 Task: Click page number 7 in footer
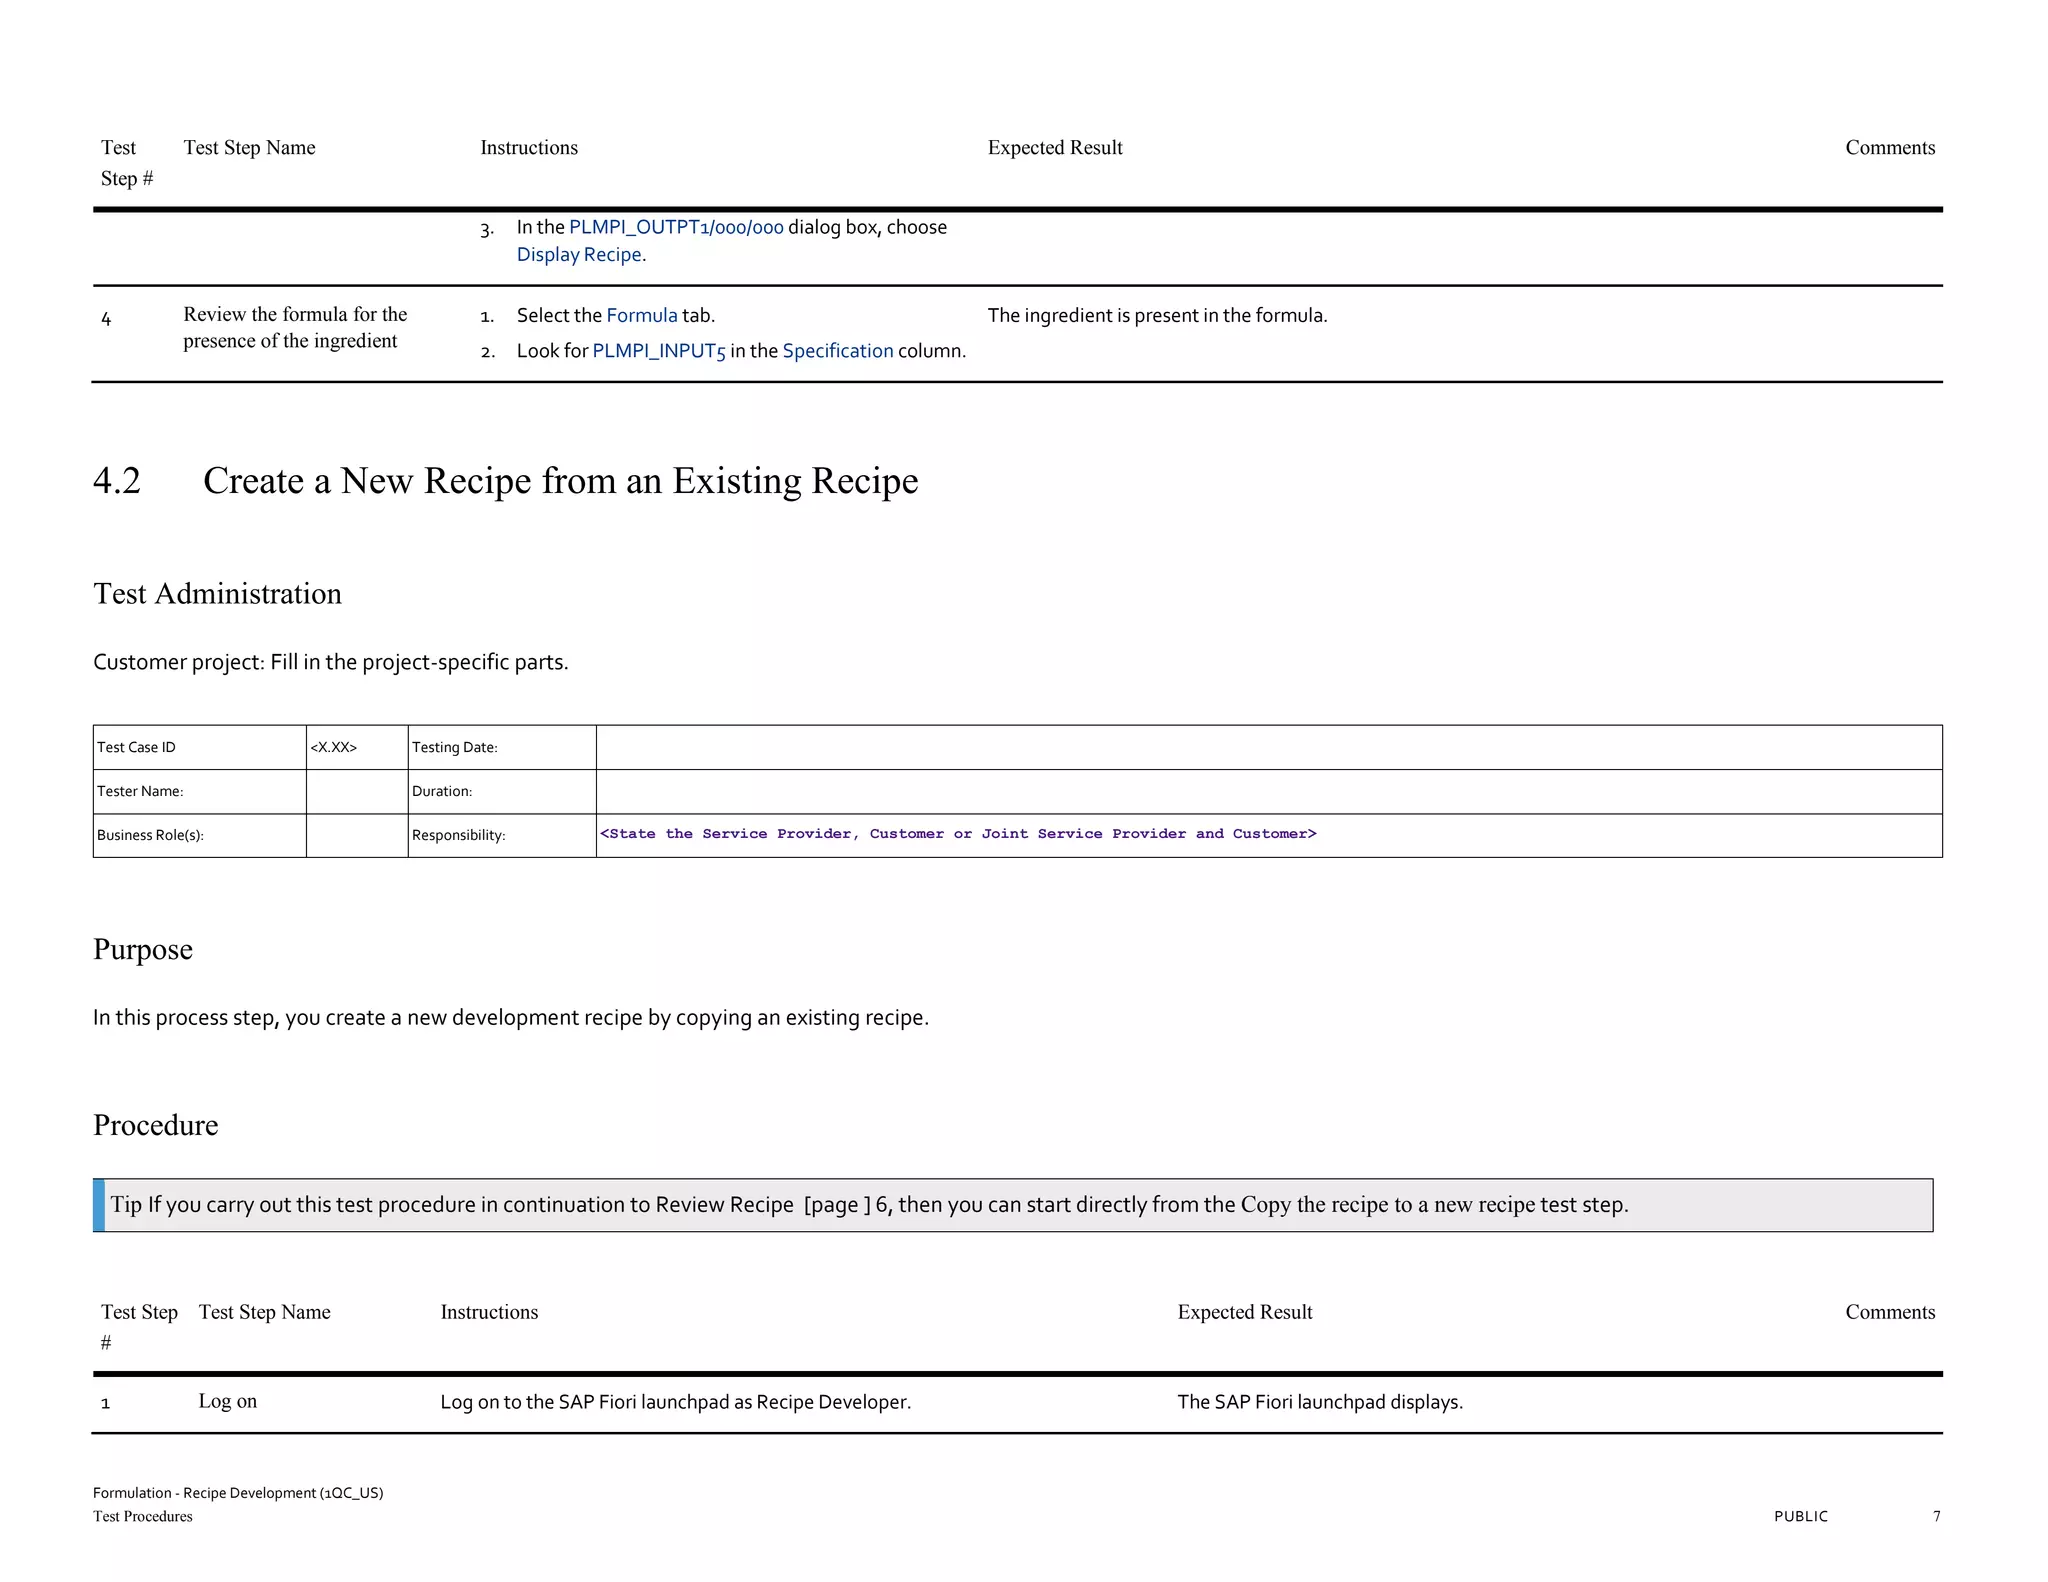1936,1516
